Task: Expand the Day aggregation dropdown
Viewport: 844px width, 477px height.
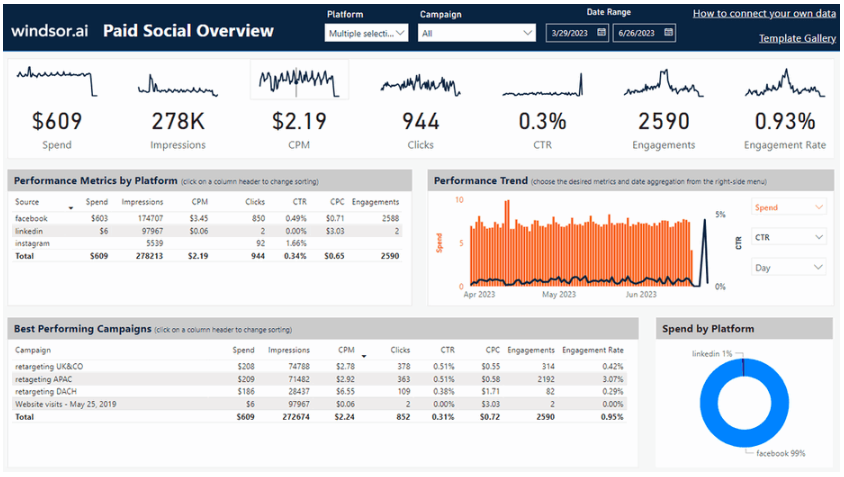Action: click(789, 268)
